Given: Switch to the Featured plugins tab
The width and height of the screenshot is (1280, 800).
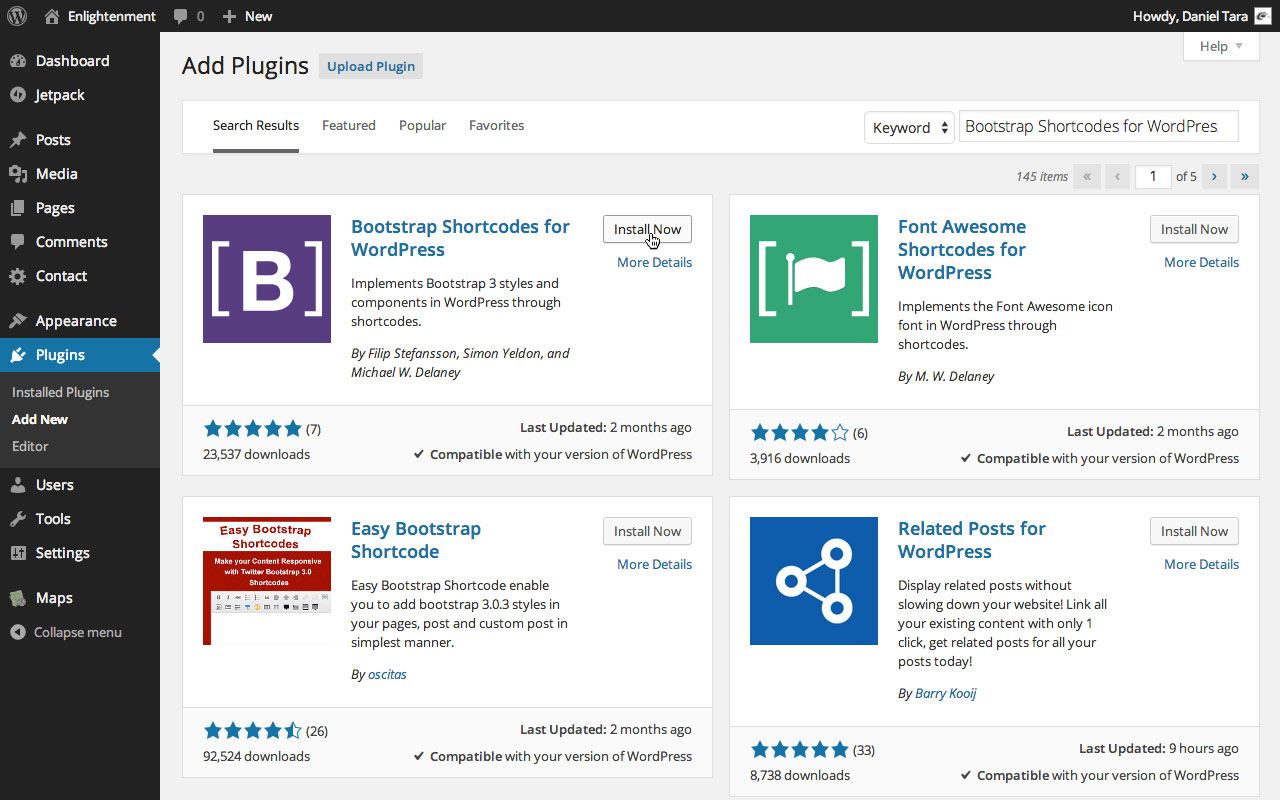Looking at the screenshot, I should 348,125.
